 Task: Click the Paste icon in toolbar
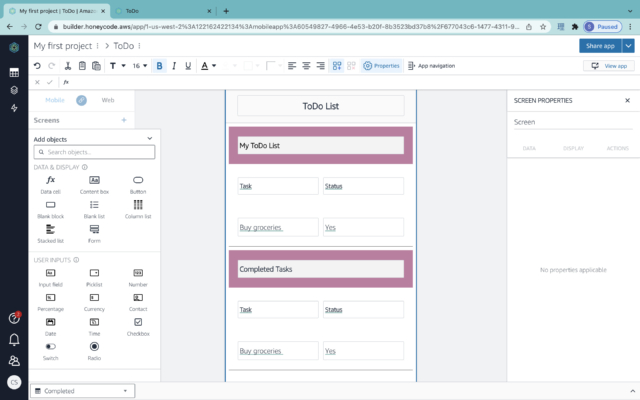[x=96, y=66]
